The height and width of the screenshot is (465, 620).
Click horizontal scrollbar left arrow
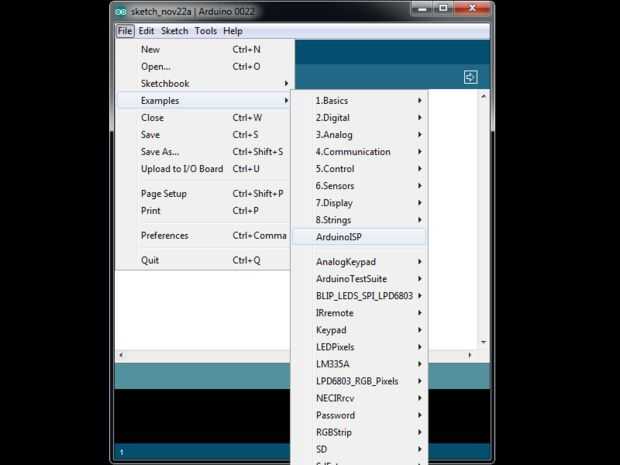pos(121,355)
